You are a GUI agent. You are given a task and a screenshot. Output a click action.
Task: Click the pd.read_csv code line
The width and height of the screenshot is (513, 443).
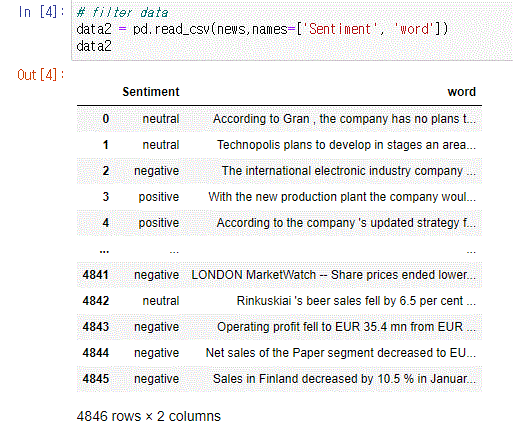point(262,29)
